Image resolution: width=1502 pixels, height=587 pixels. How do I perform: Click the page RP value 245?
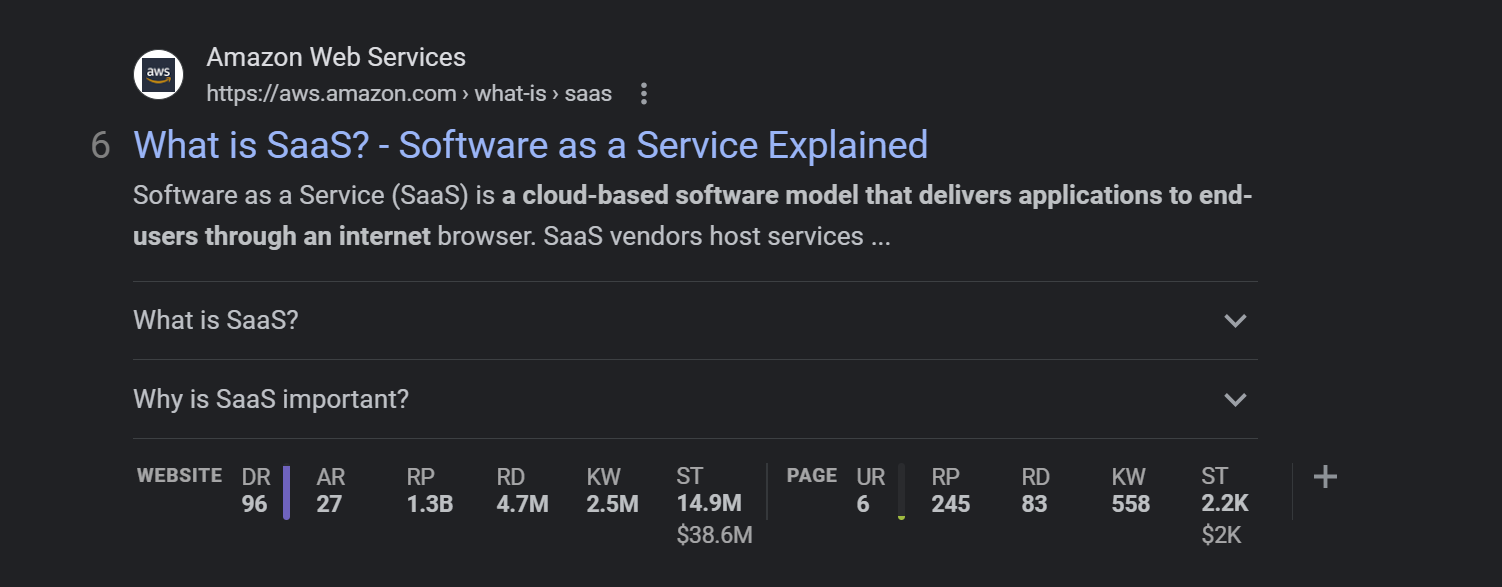pos(951,504)
